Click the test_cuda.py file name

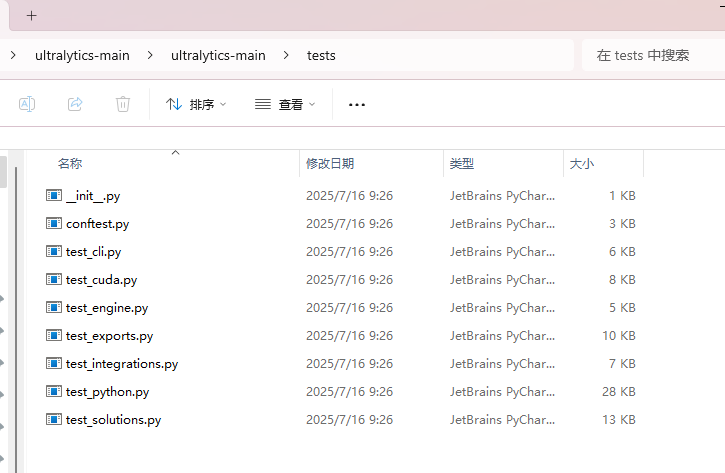tap(102, 280)
